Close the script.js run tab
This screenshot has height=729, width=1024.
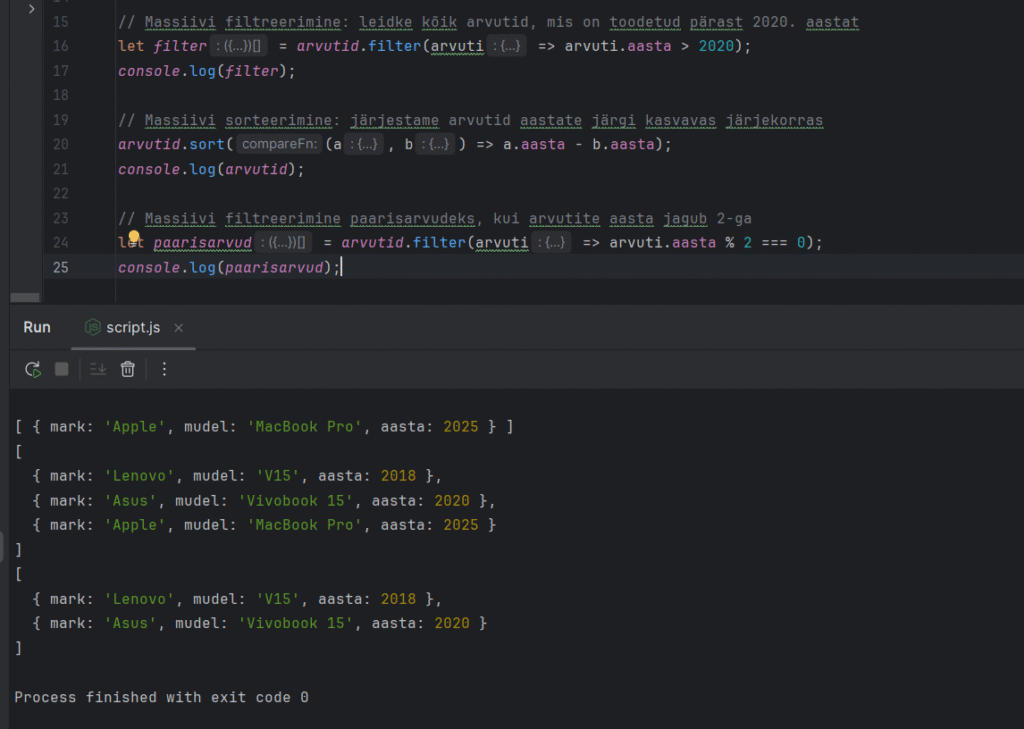pyautogui.click(x=179, y=328)
